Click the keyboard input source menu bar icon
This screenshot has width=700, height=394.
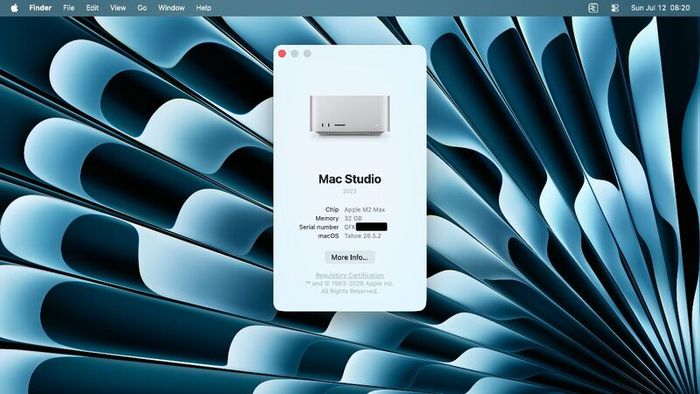593,8
